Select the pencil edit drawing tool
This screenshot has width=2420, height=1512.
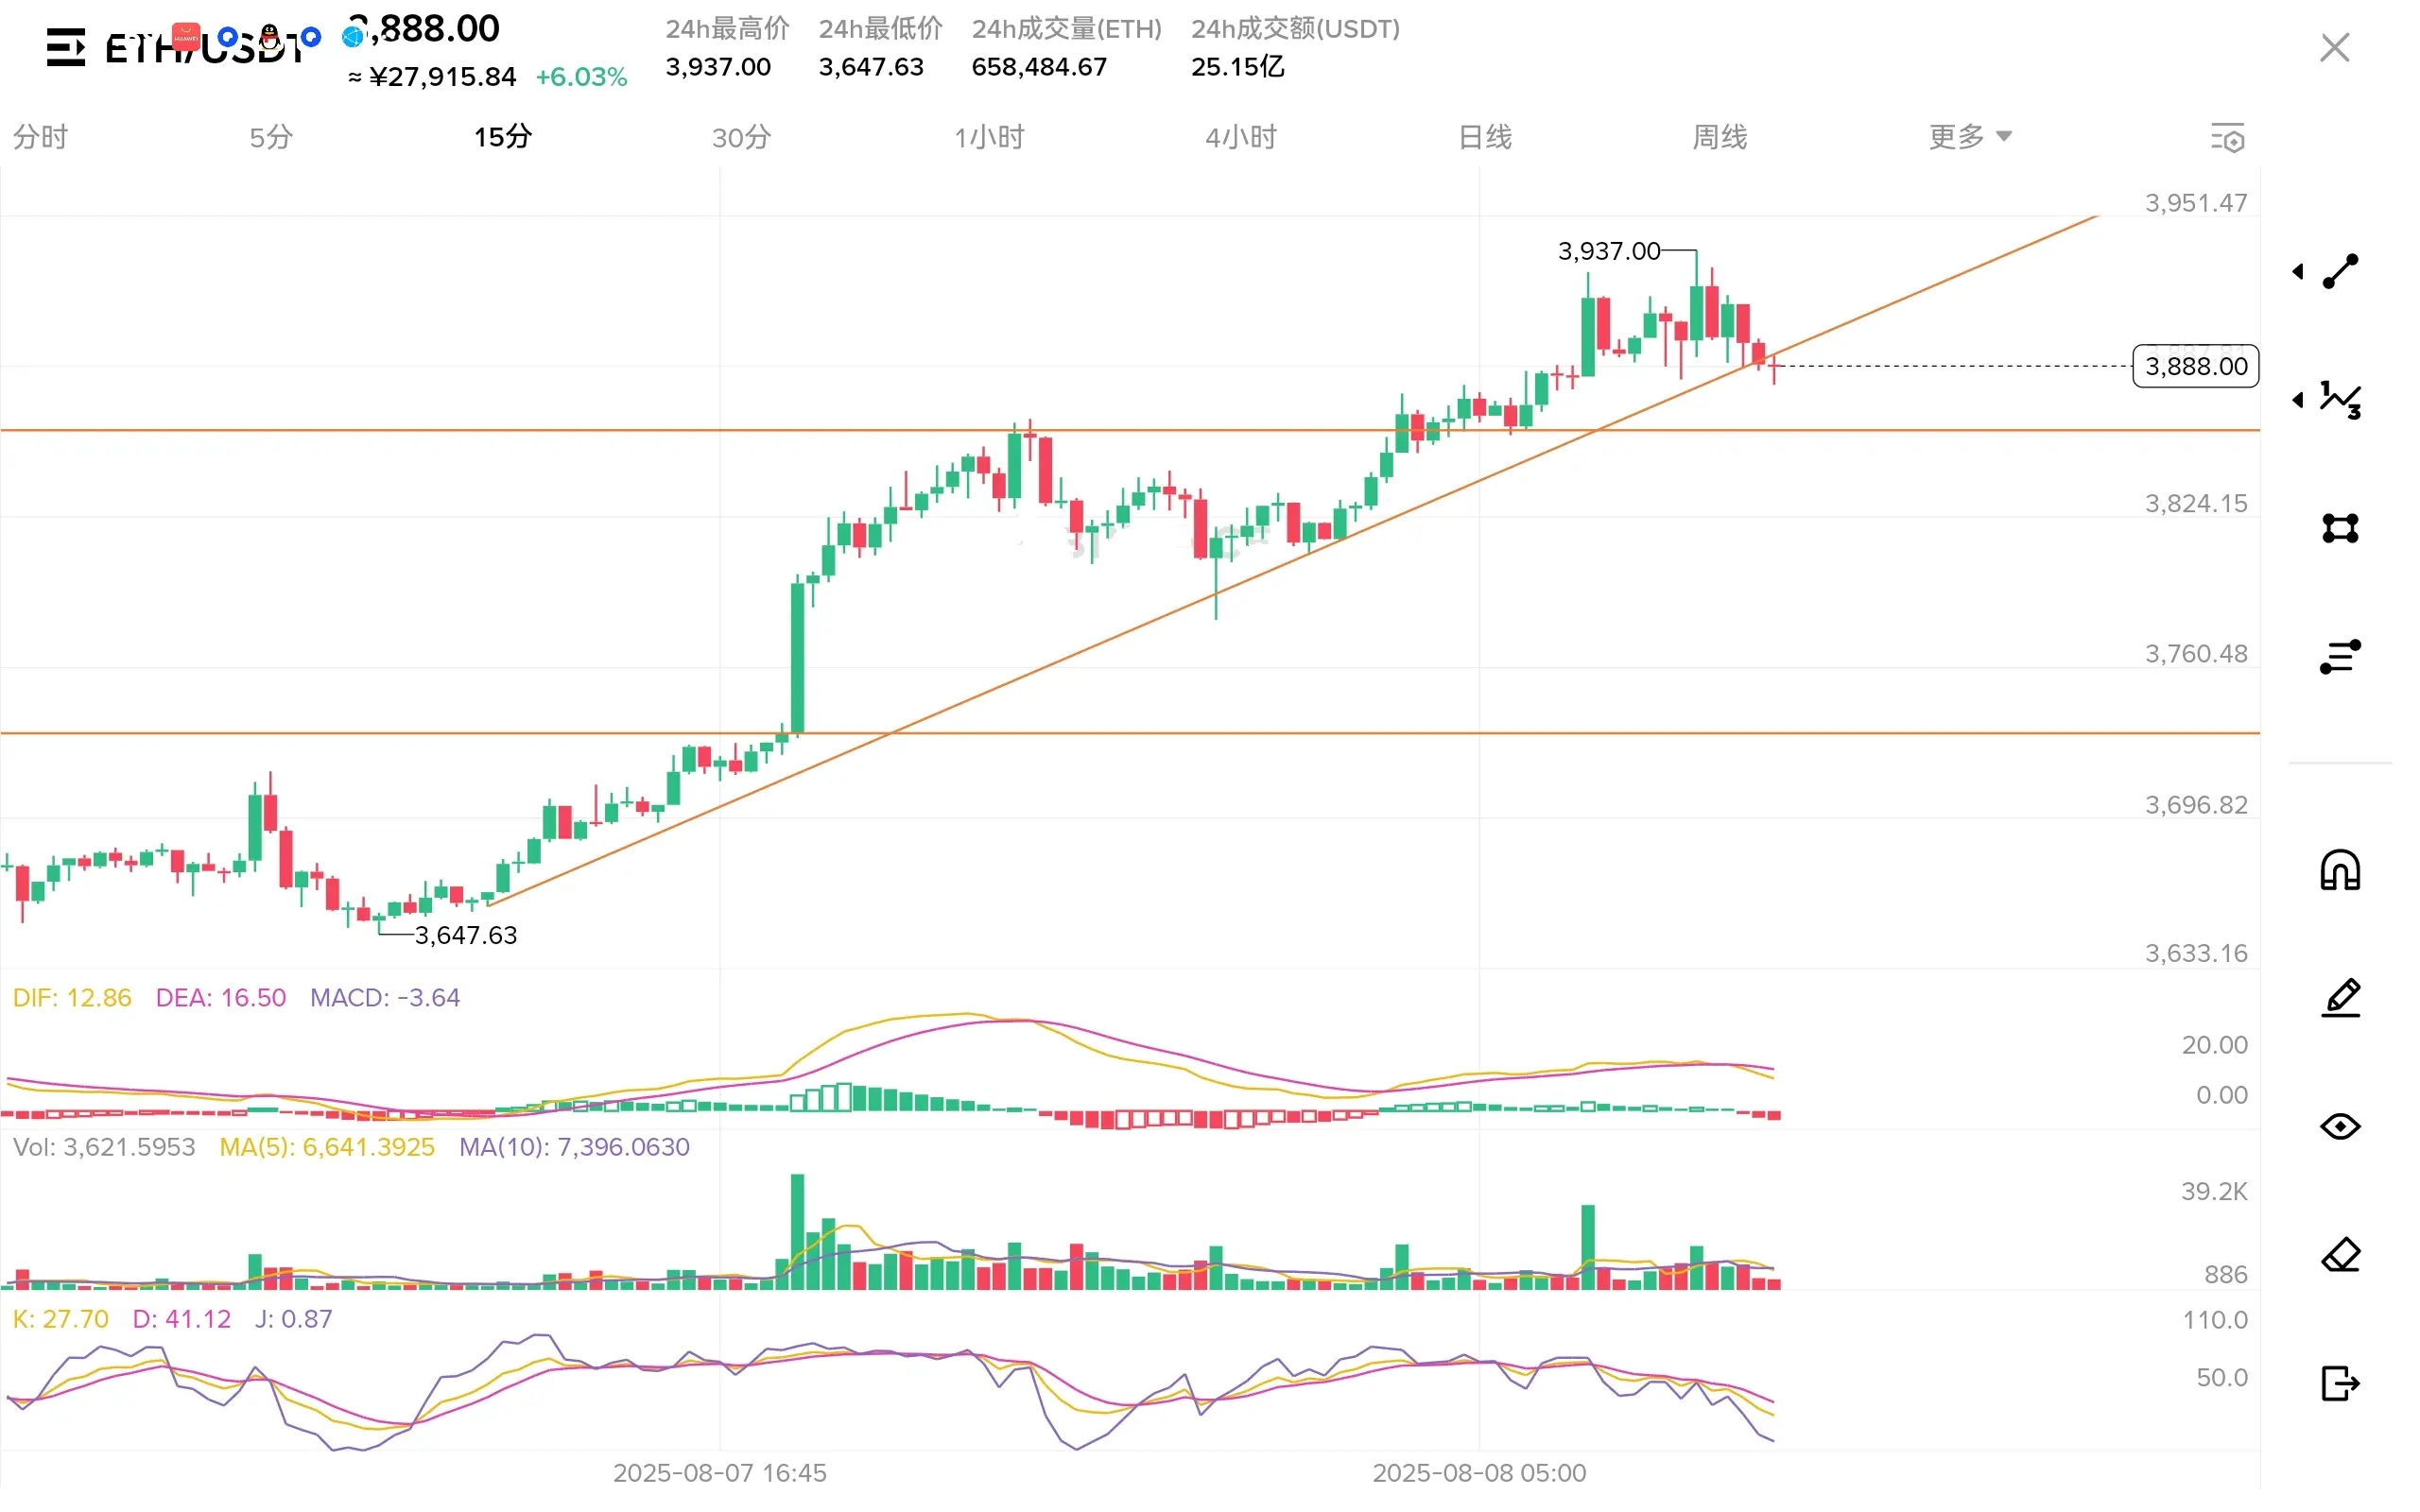coord(2340,998)
